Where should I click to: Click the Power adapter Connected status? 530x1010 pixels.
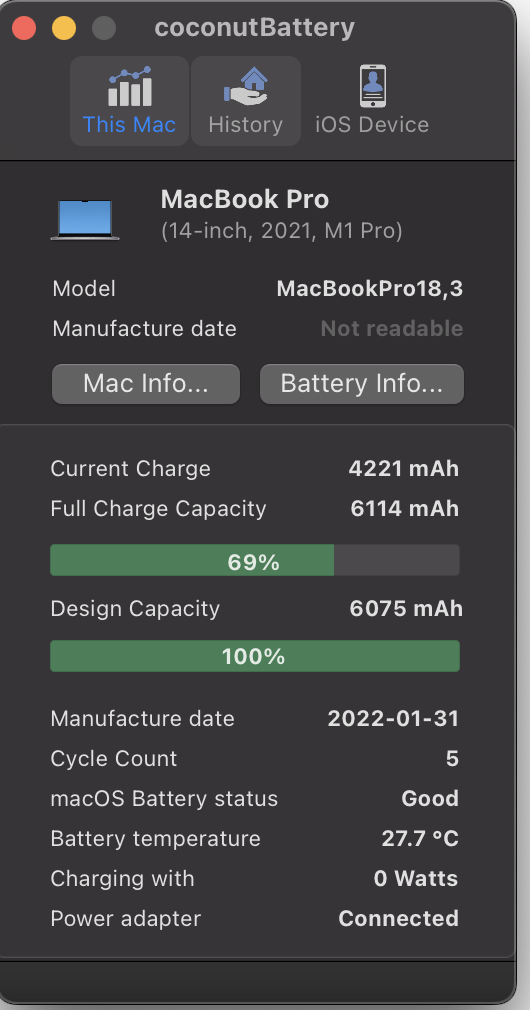click(399, 918)
